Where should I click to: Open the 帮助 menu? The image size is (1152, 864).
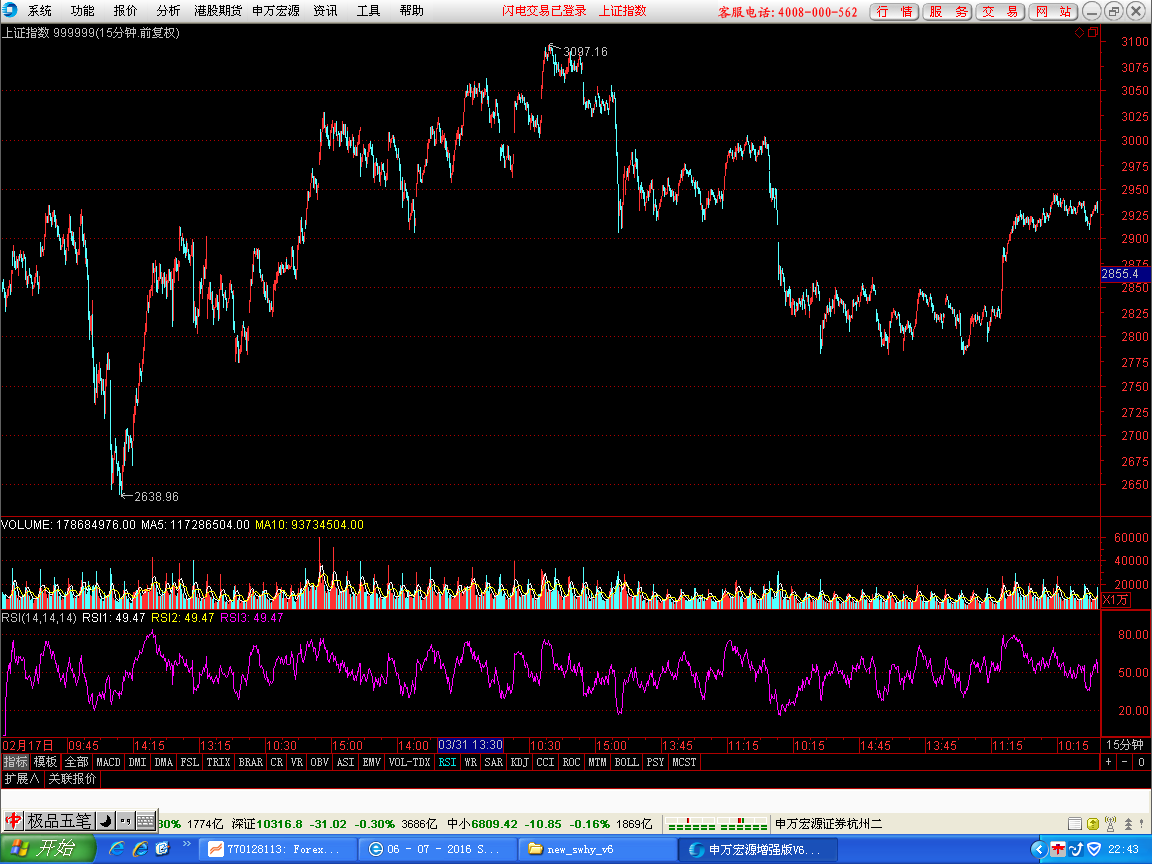pyautogui.click(x=411, y=11)
